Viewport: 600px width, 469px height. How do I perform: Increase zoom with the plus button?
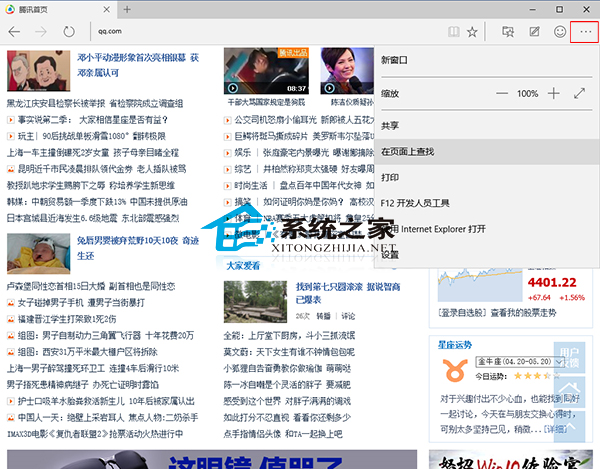pos(553,93)
